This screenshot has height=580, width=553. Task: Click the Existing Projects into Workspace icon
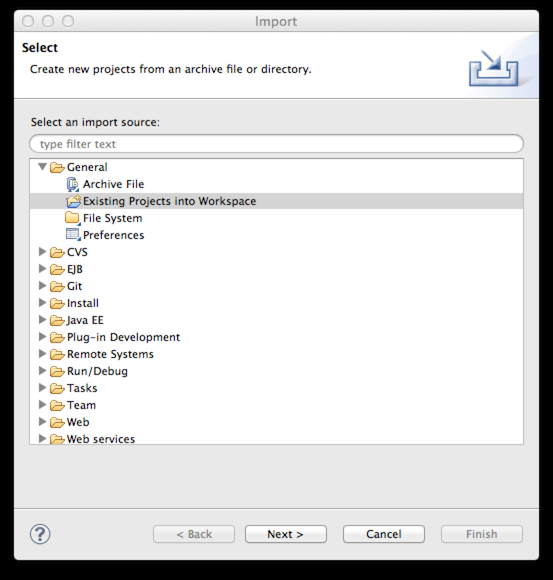[73, 201]
